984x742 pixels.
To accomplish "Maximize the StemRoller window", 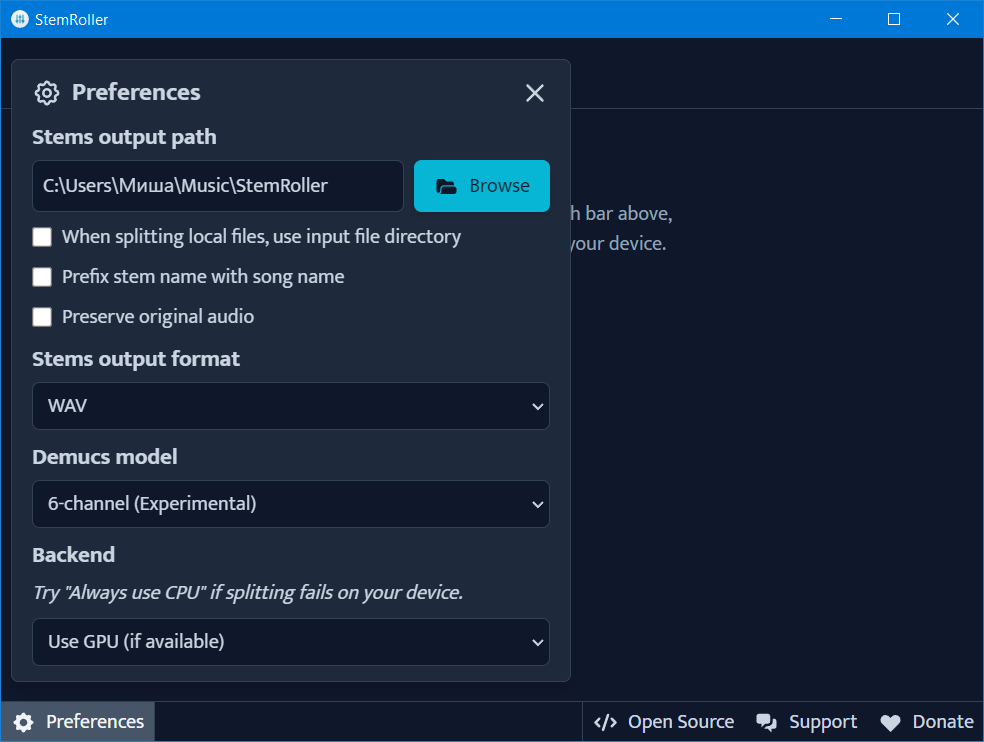I will 894,19.
